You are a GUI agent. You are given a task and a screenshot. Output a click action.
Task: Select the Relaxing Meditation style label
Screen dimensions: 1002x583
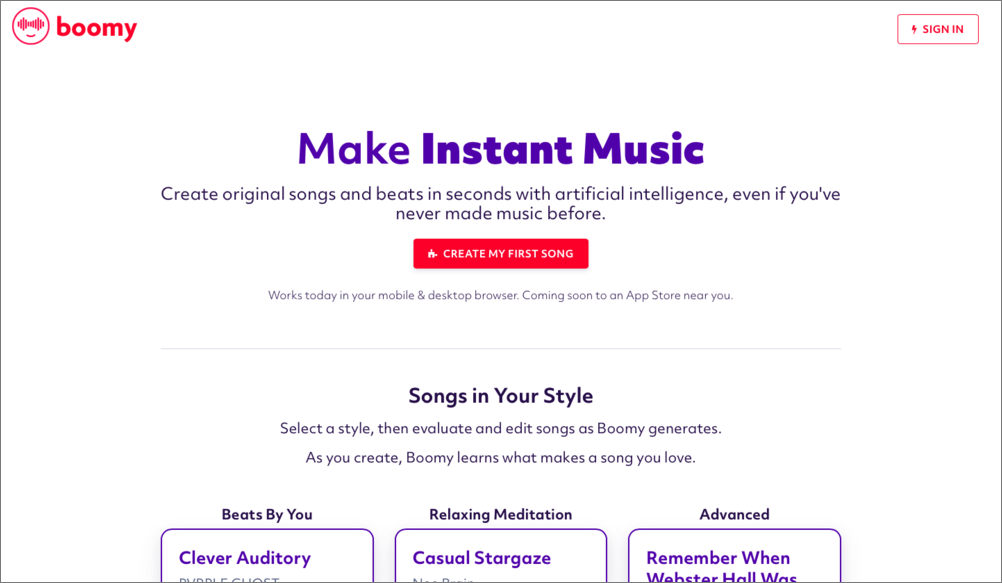coord(500,514)
